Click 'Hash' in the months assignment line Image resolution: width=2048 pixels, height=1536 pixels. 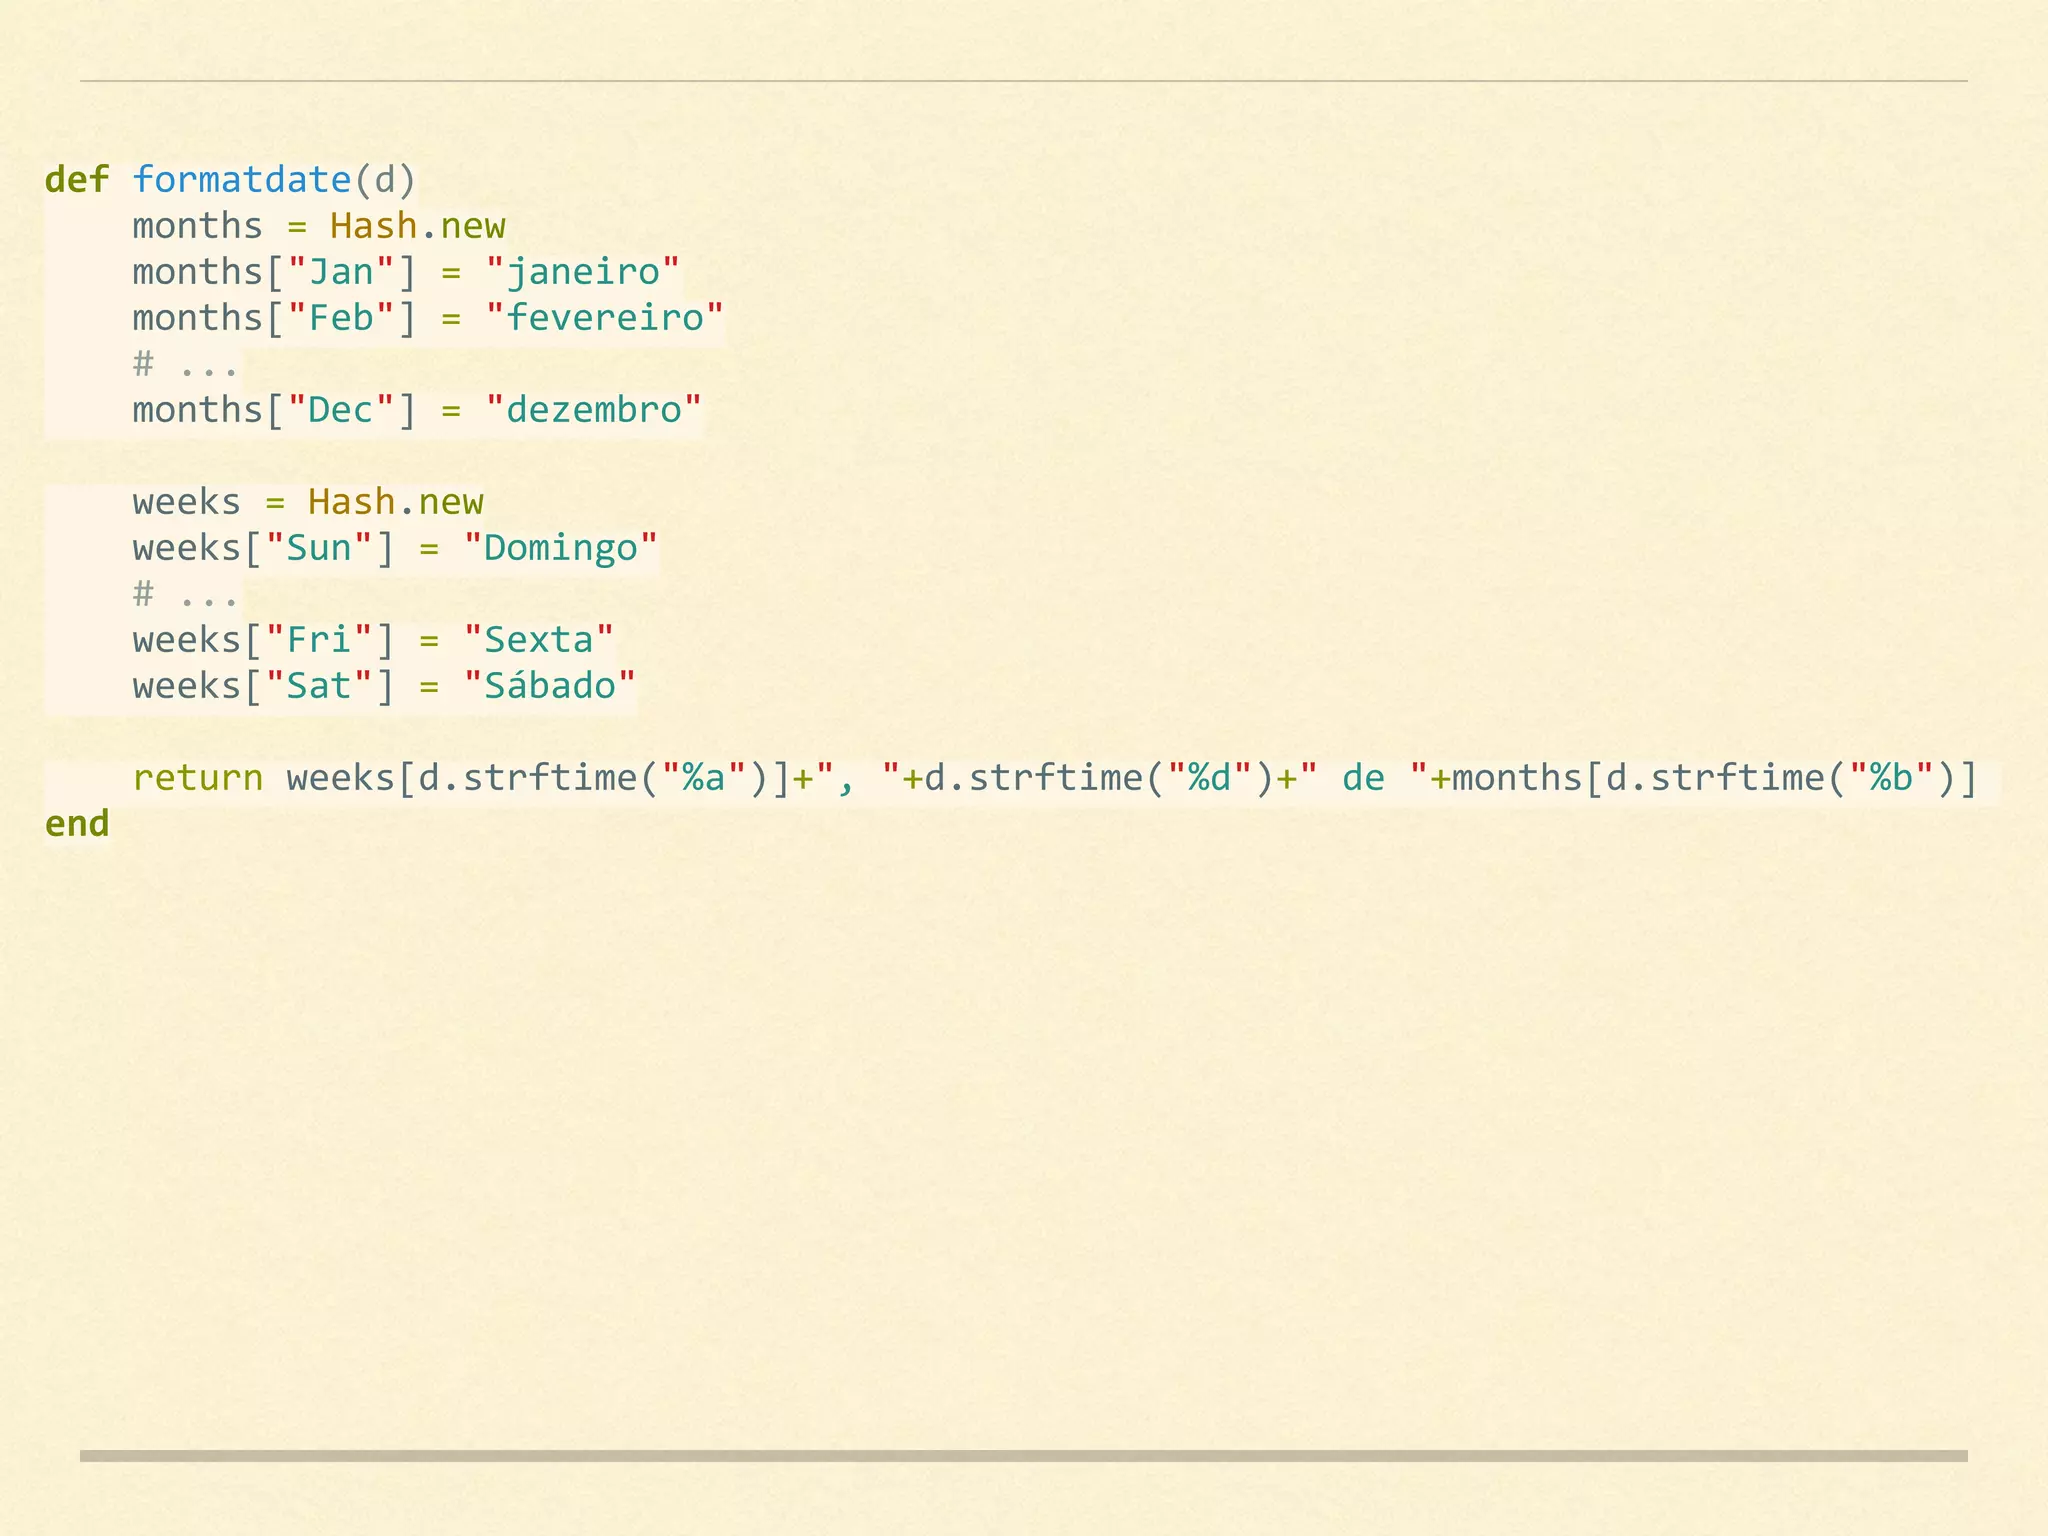pos(373,226)
